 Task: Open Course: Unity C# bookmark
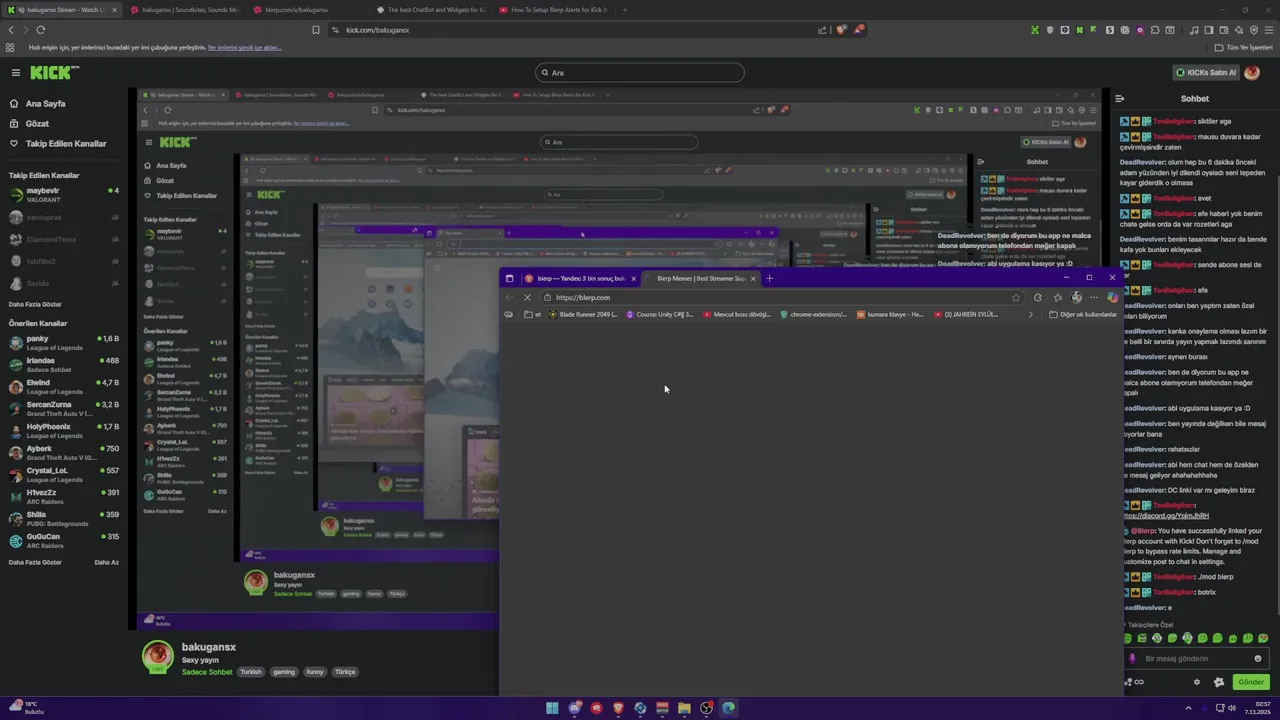tap(659, 314)
